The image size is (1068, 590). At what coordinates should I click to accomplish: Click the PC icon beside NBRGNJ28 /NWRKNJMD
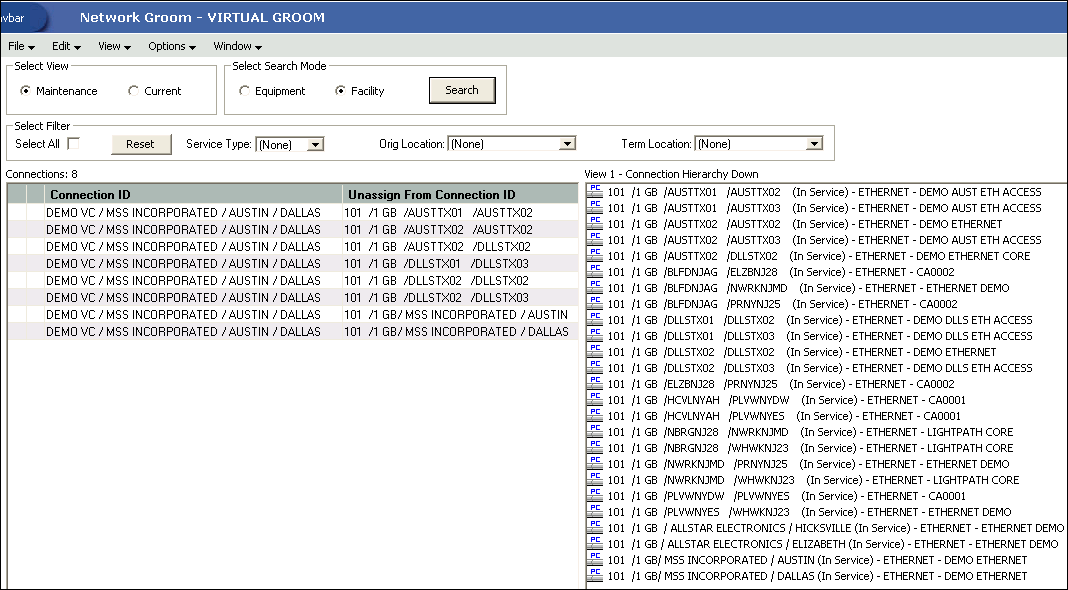(x=594, y=431)
